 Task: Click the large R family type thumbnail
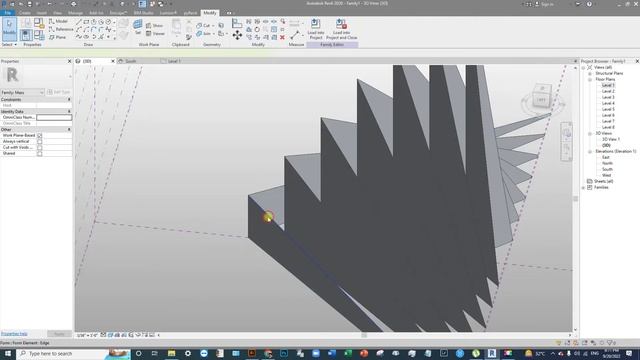pyautogui.click(x=13, y=75)
